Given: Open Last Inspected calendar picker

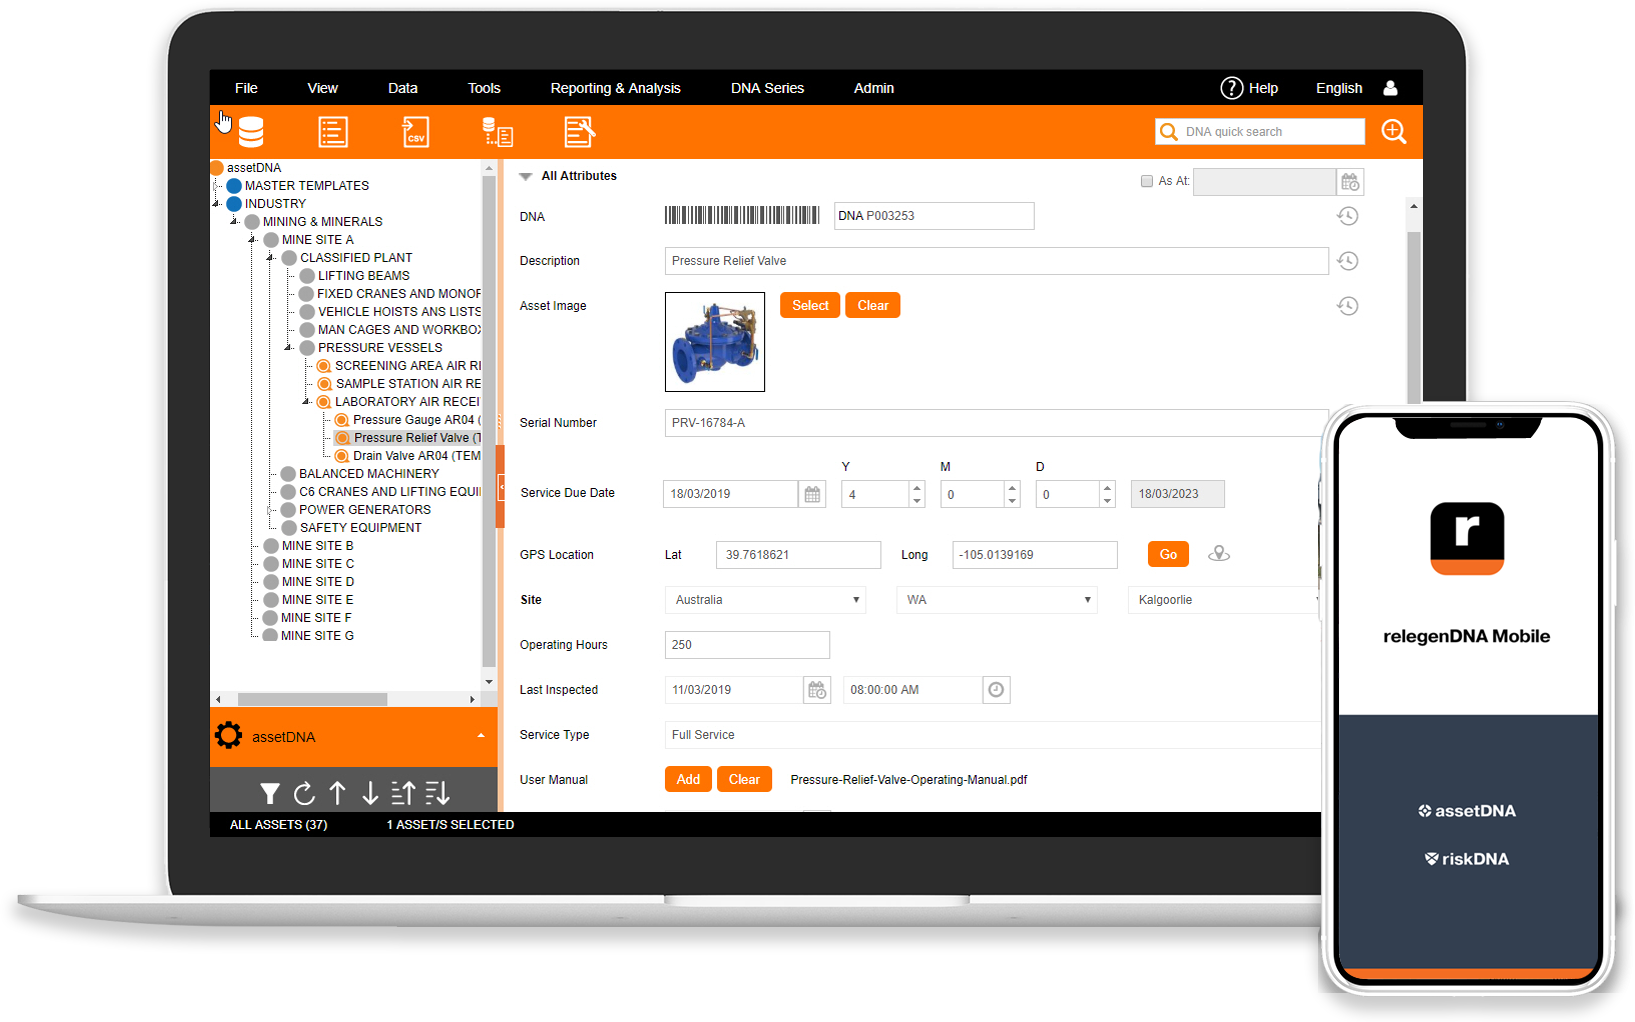Looking at the screenshot, I should [x=817, y=690].
